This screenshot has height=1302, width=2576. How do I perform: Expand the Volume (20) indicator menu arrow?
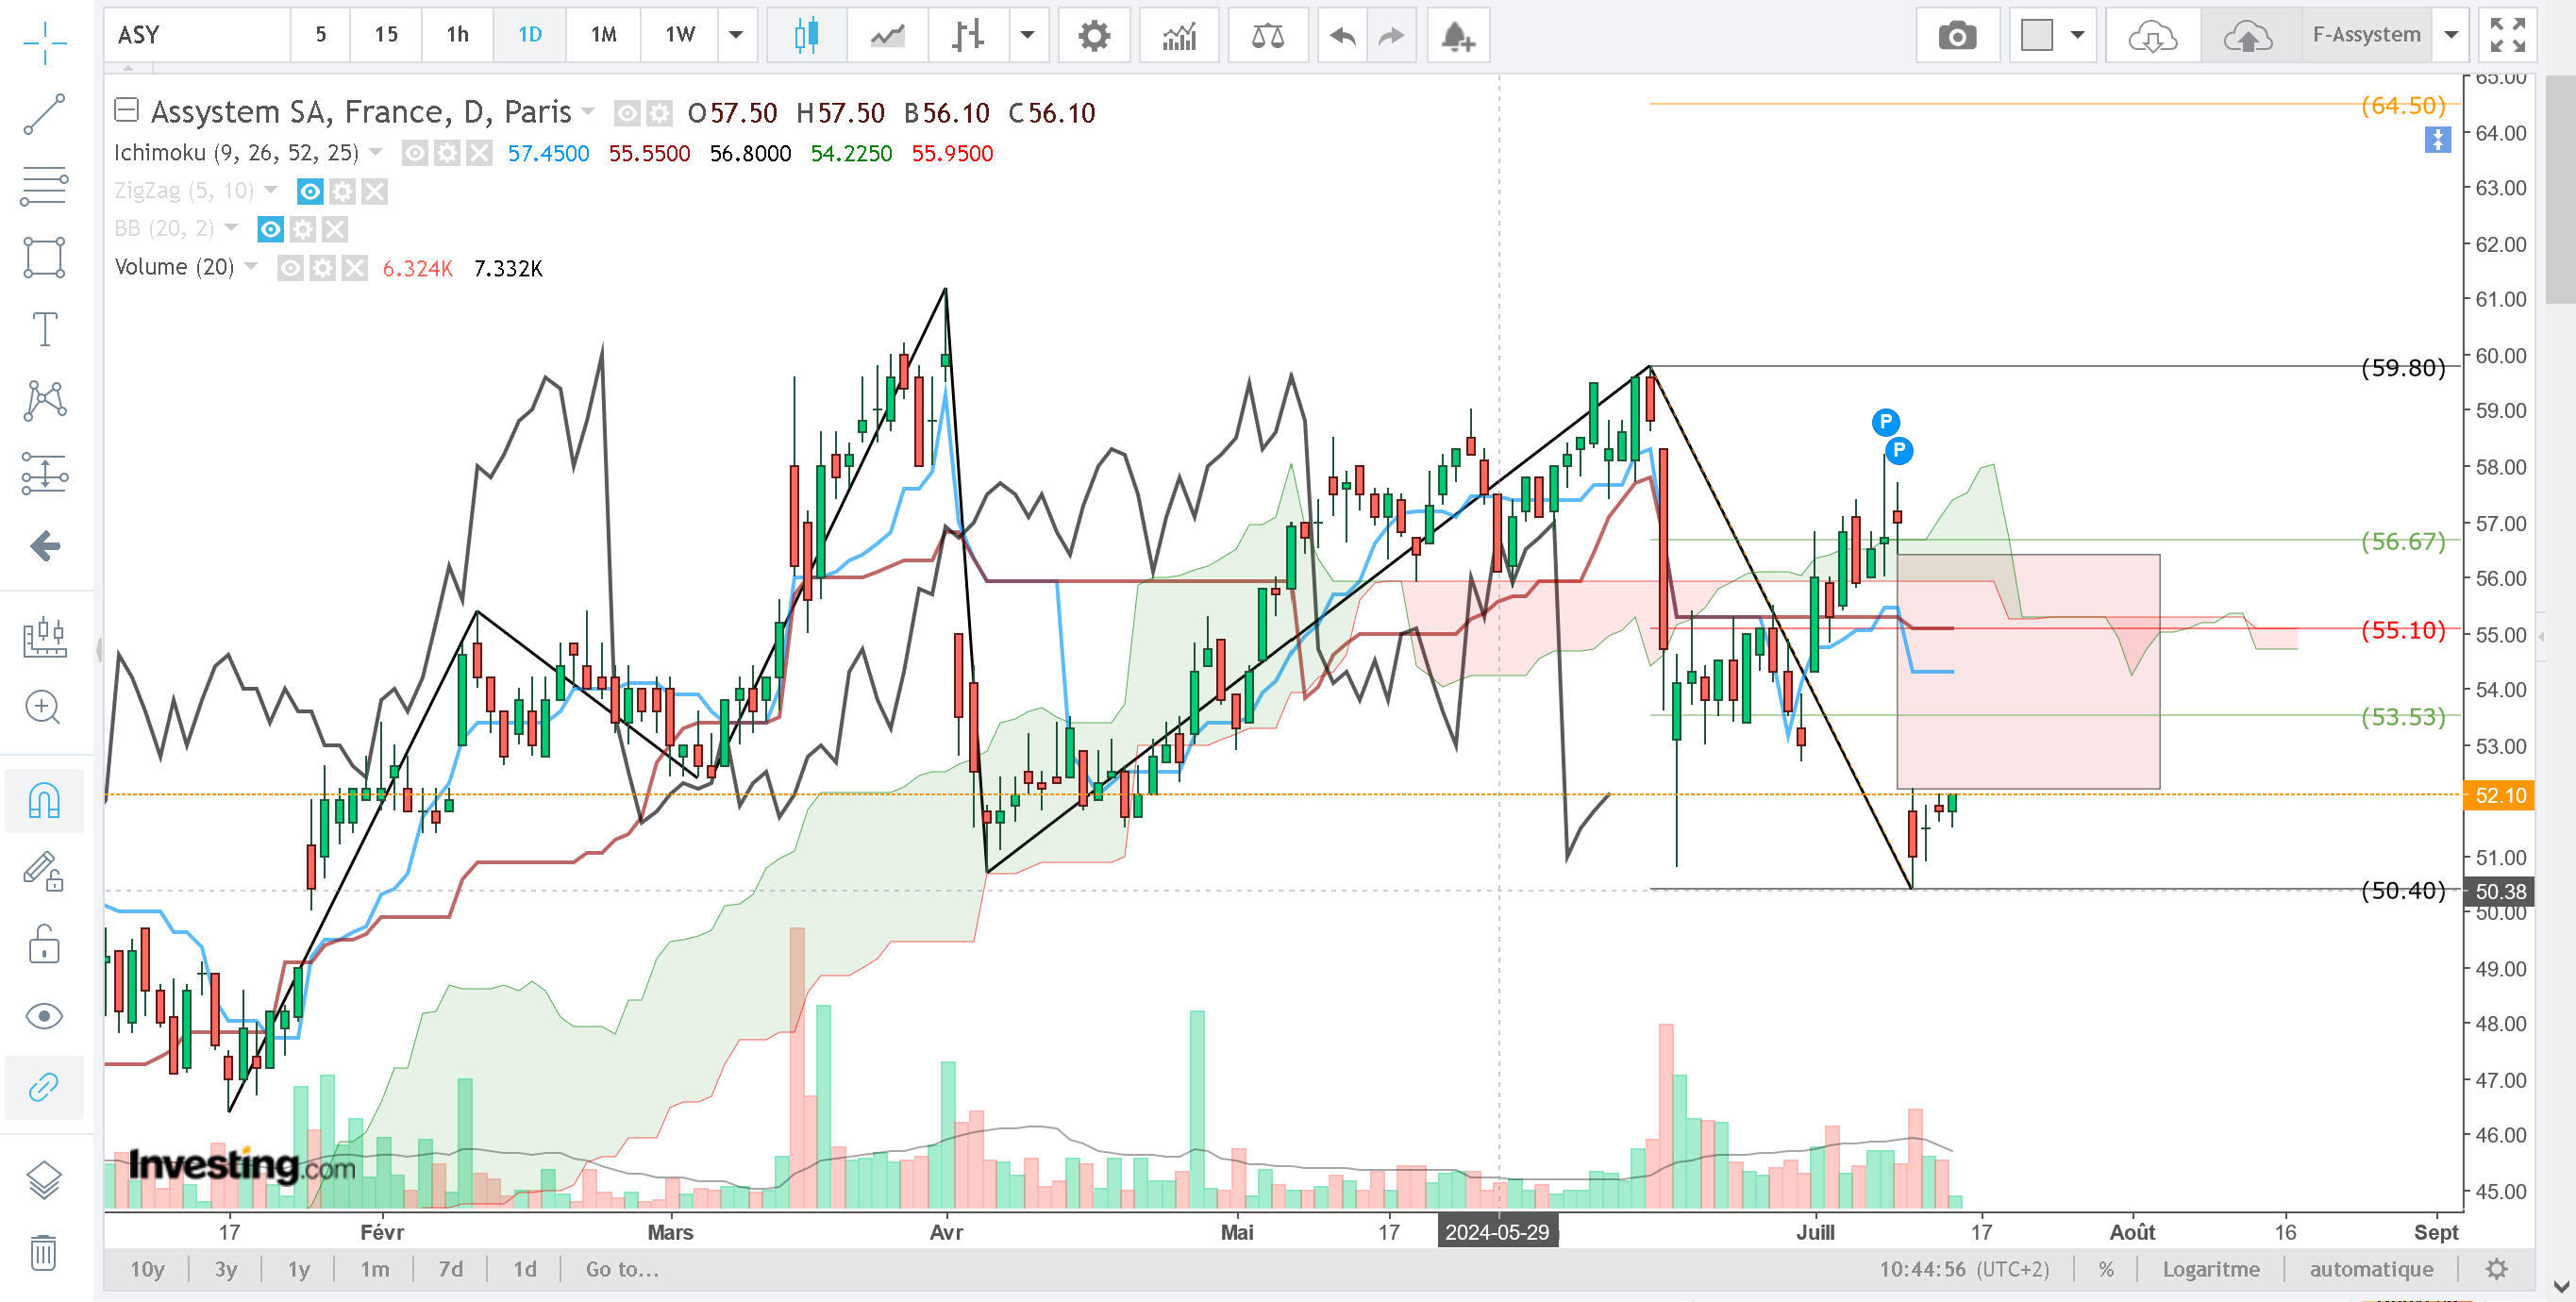tap(251, 266)
